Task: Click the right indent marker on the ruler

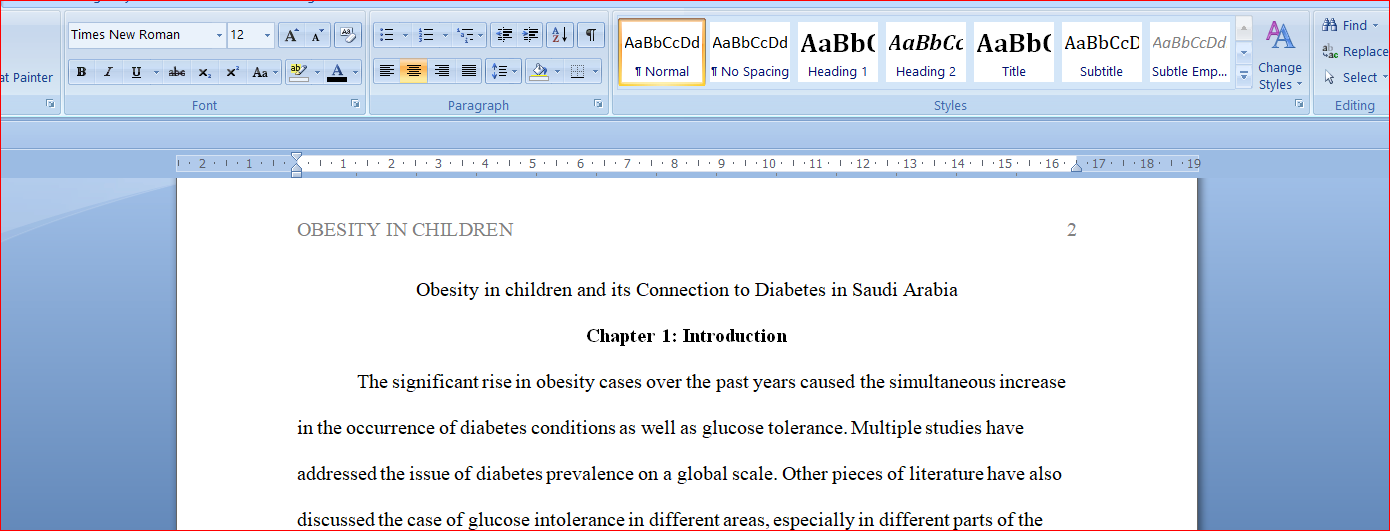Action: [x=1076, y=166]
